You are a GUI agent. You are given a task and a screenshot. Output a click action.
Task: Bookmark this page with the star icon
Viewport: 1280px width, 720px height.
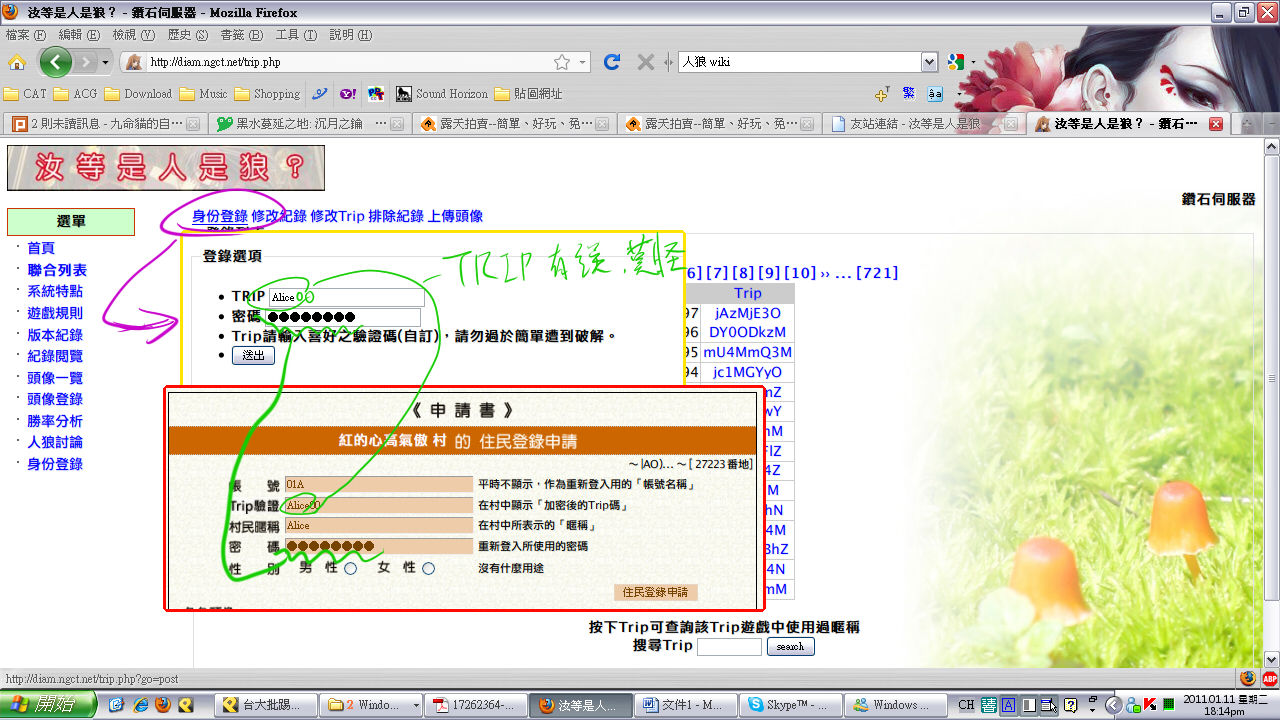click(x=562, y=62)
